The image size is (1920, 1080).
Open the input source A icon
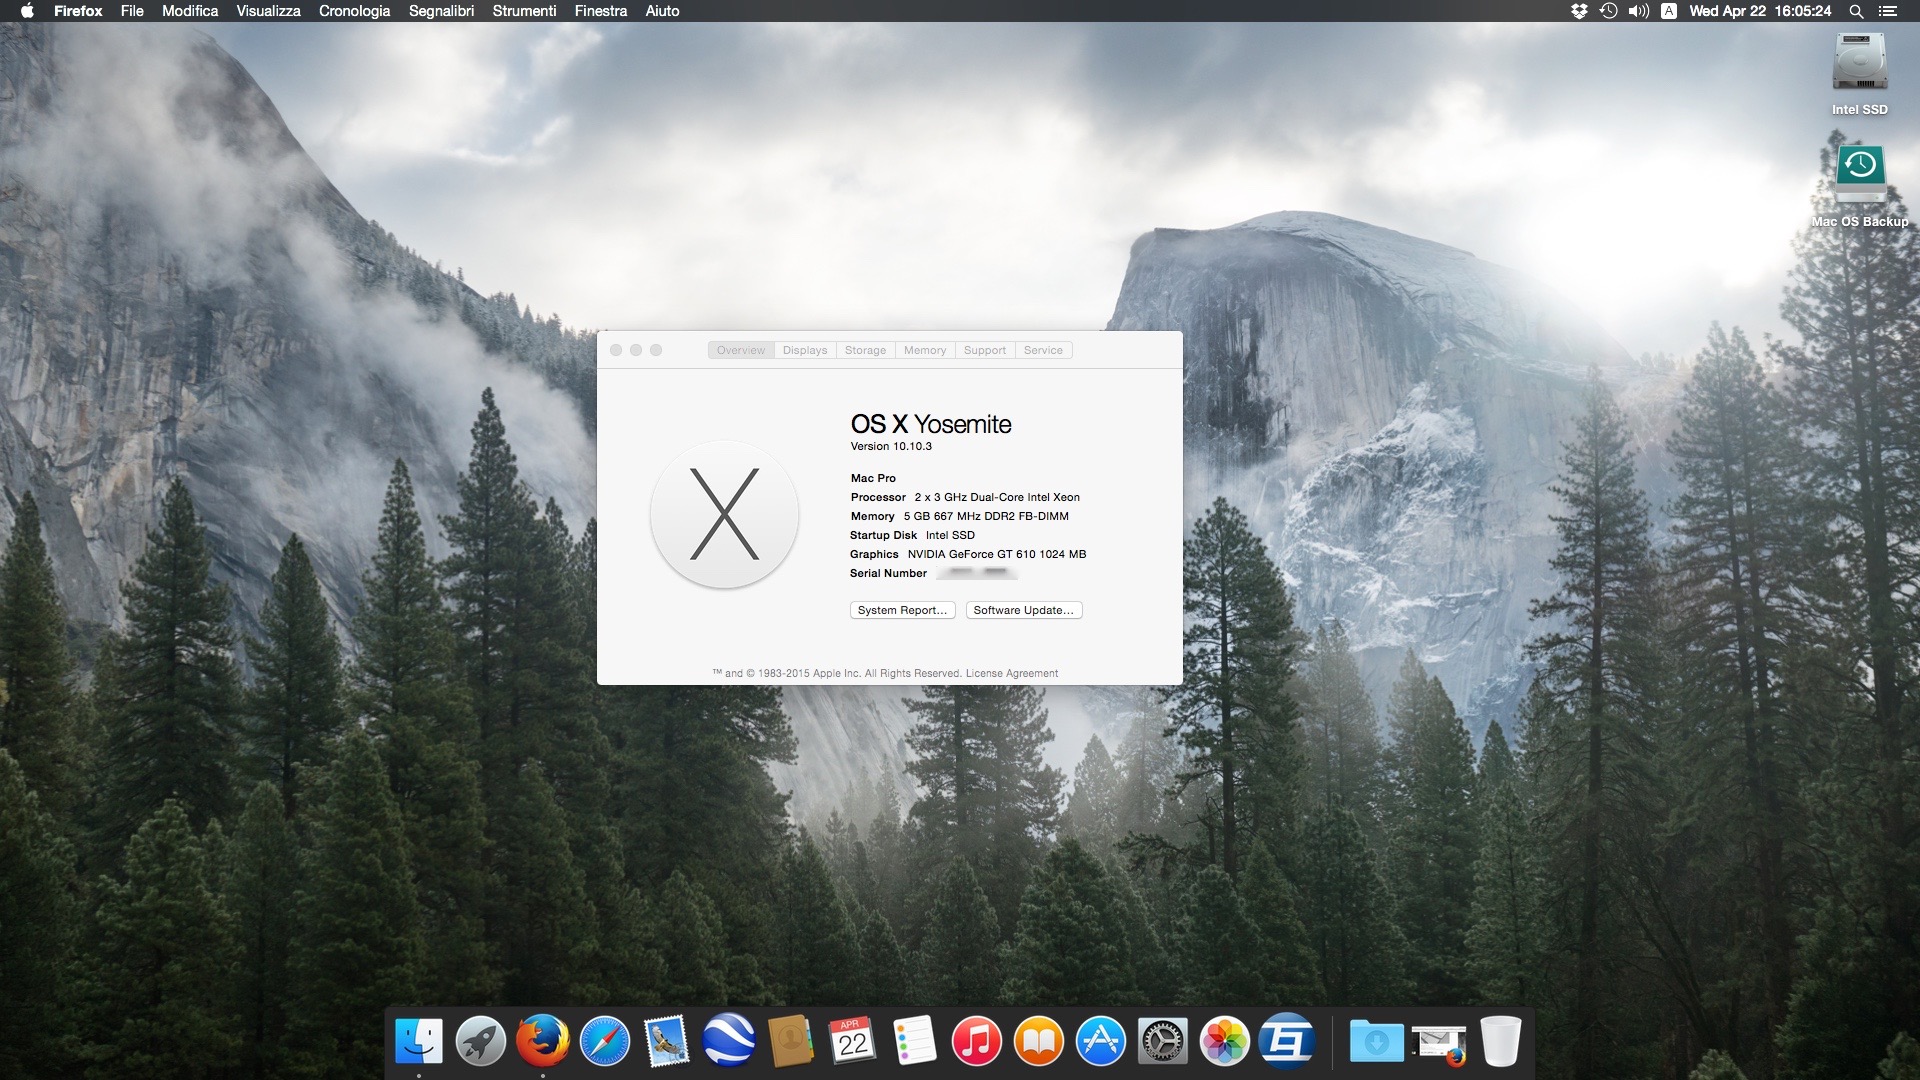click(x=1669, y=11)
